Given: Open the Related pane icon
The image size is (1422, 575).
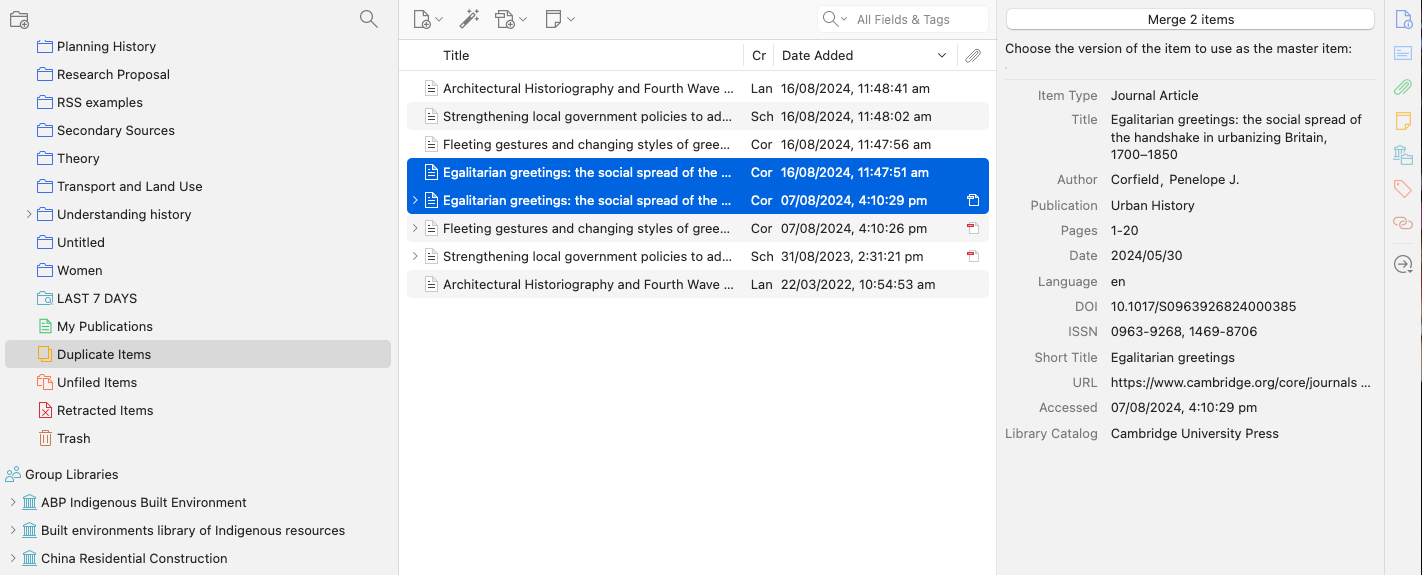Looking at the screenshot, I should 1403,222.
